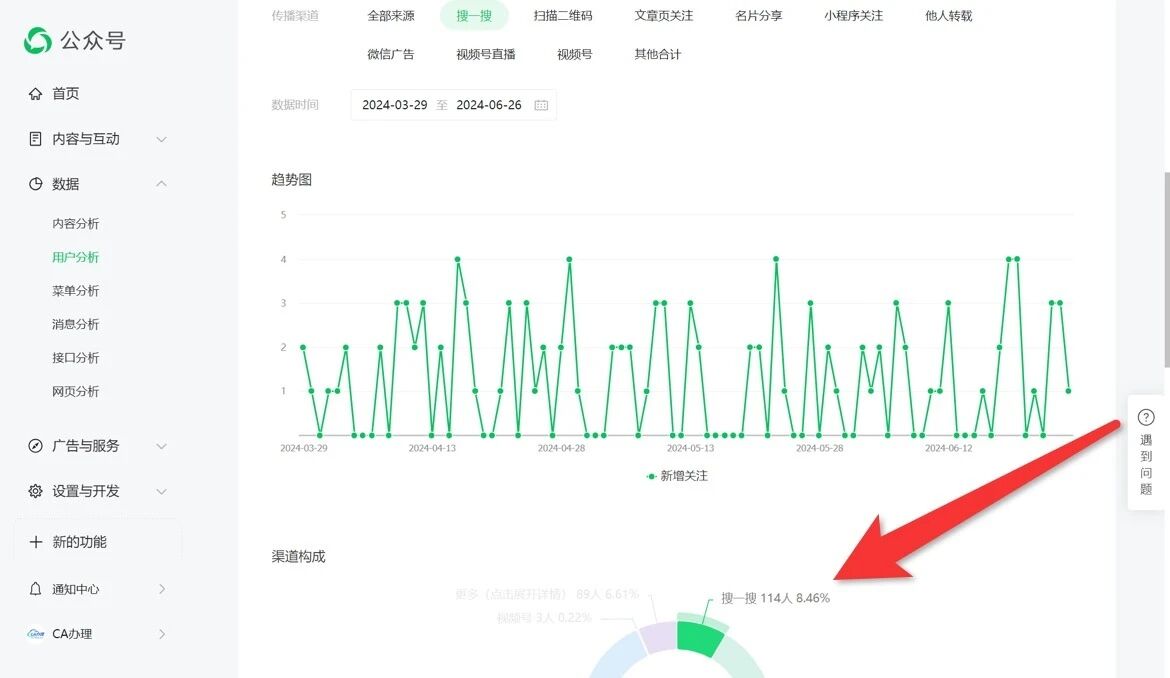
Task: Click the 设置与开发 gear icon
Action: (35, 491)
